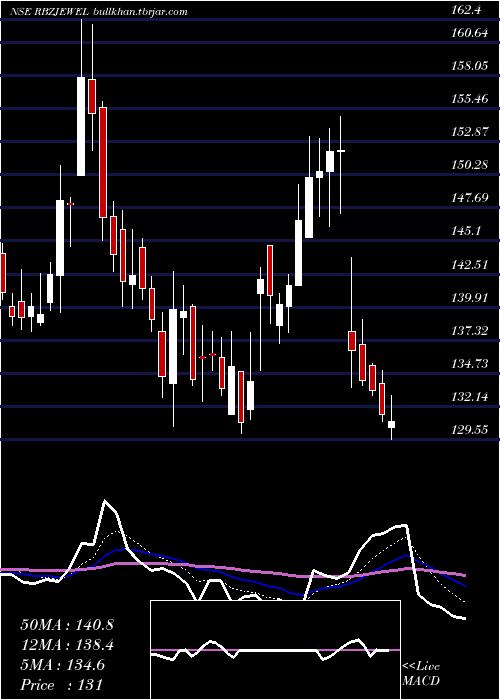Select the 137.32 price axis label
This screenshot has height=700, width=500.
(x=469, y=330)
